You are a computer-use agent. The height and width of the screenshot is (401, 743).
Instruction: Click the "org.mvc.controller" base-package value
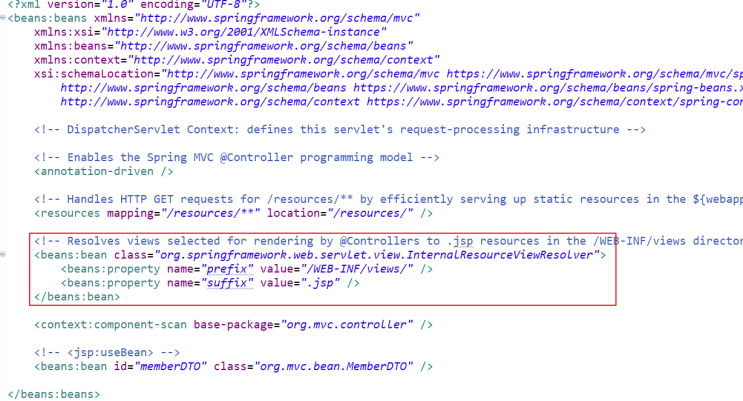347,325
